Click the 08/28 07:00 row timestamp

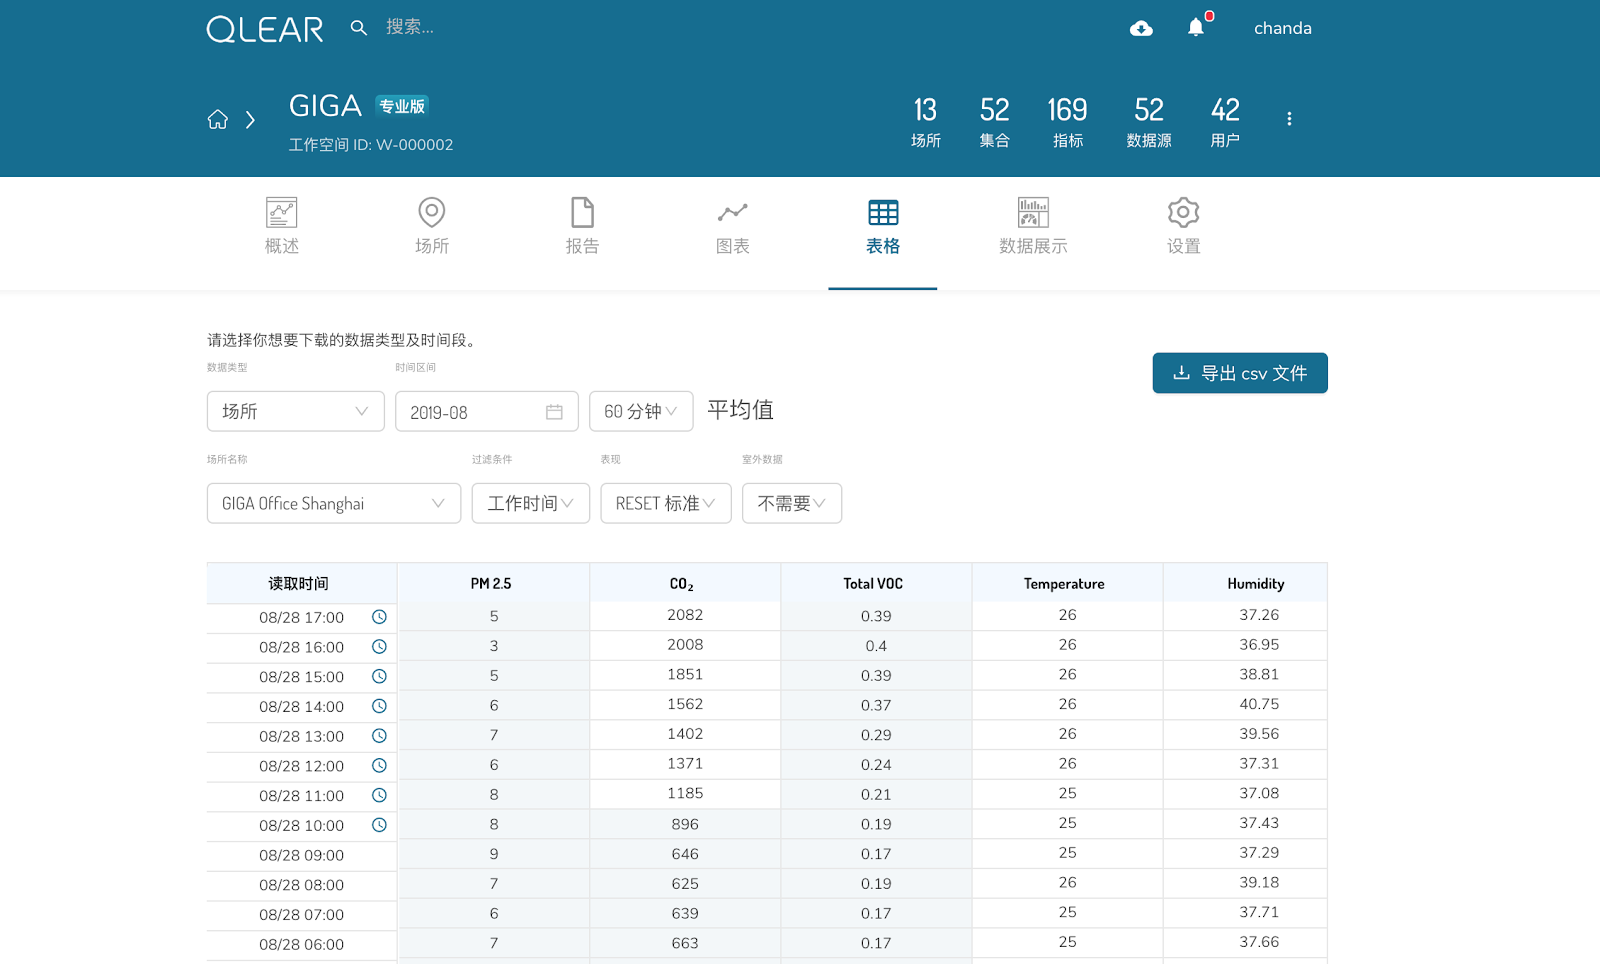tap(301, 914)
